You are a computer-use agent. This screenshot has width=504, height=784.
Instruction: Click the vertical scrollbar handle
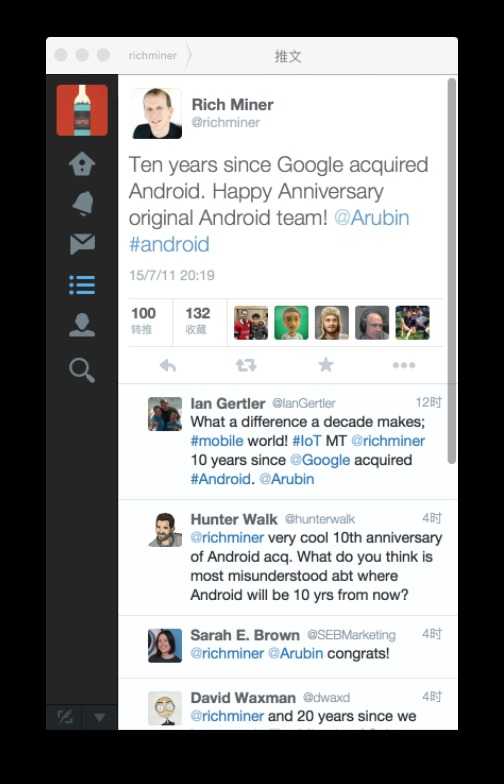coord(452,270)
